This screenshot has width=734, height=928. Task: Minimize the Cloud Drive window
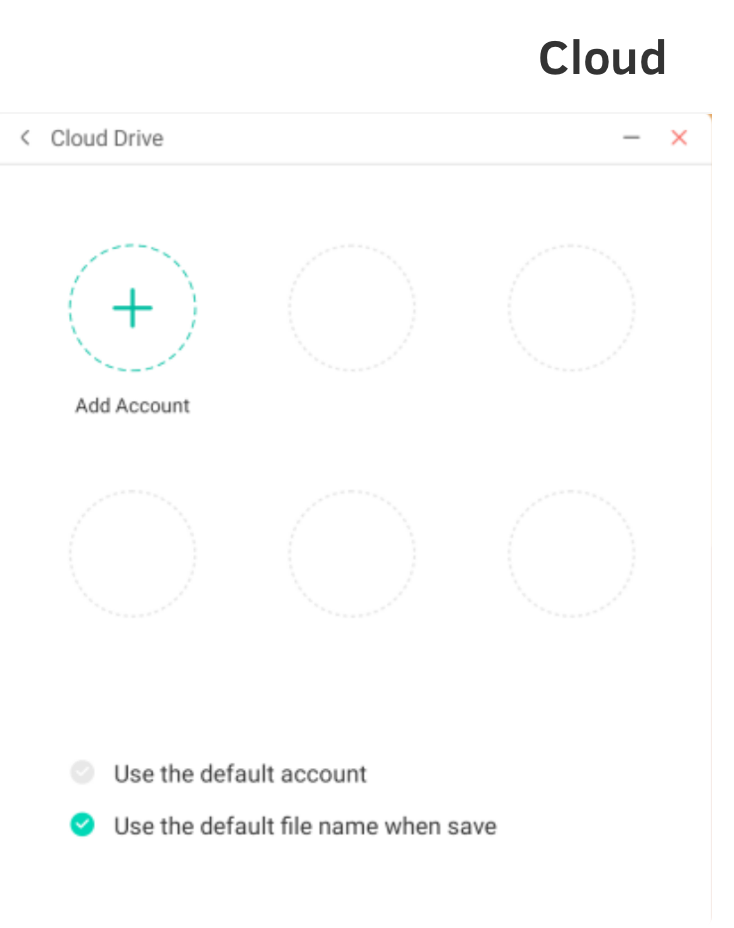(x=631, y=138)
